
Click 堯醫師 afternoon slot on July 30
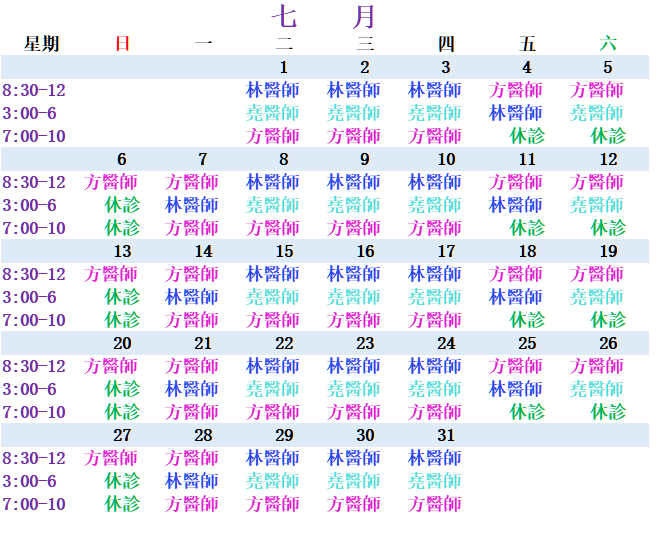coord(353,481)
